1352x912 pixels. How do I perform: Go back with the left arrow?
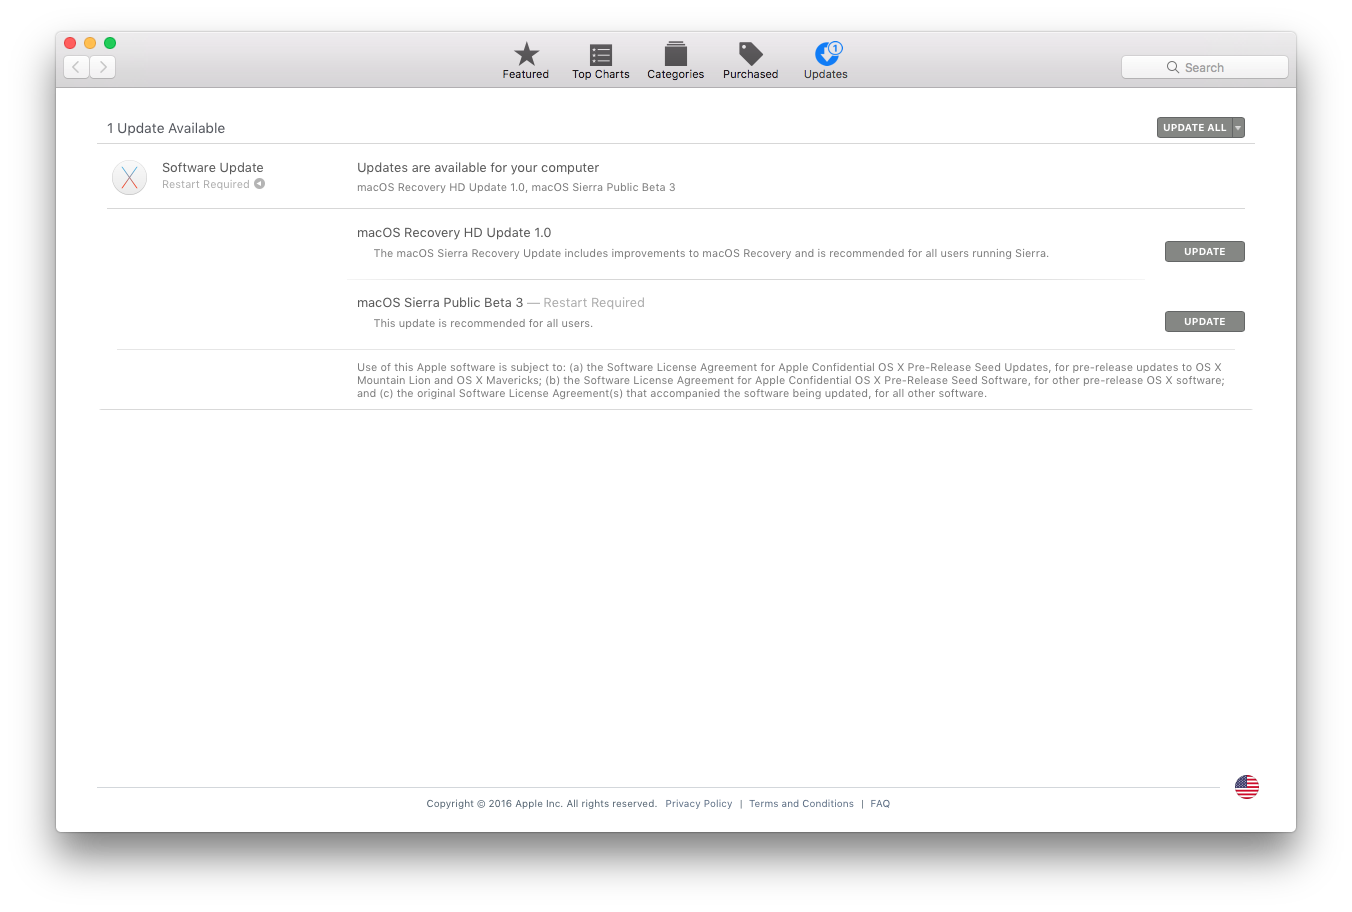[x=77, y=67]
